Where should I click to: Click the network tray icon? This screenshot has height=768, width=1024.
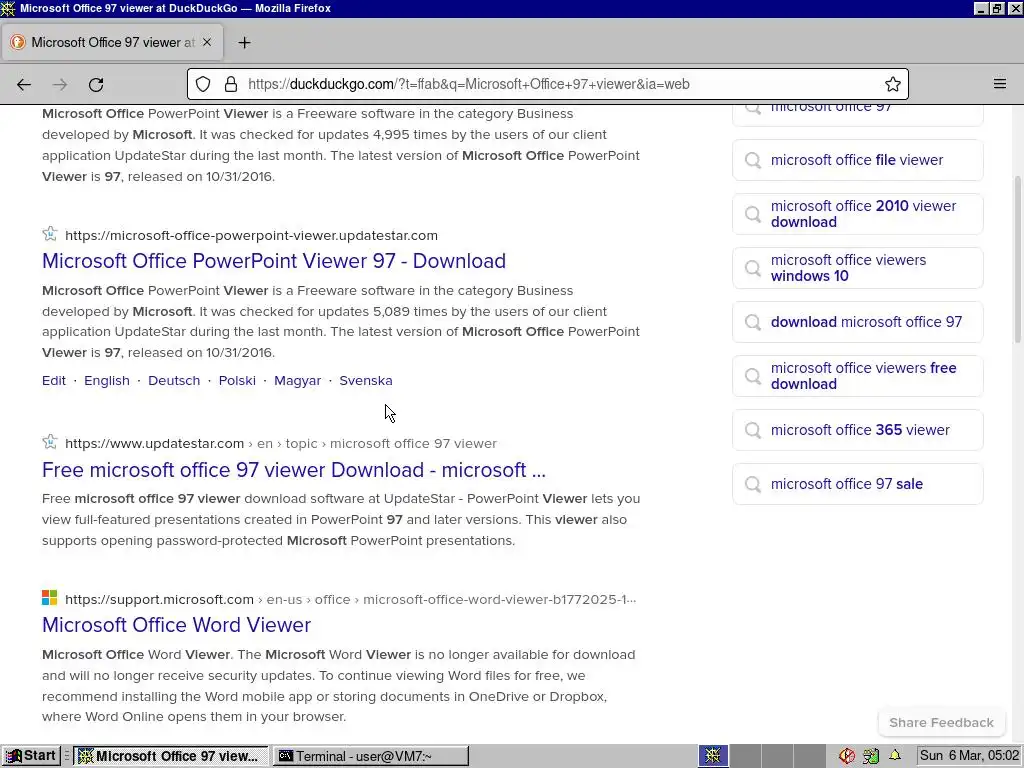(x=871, y=756)
